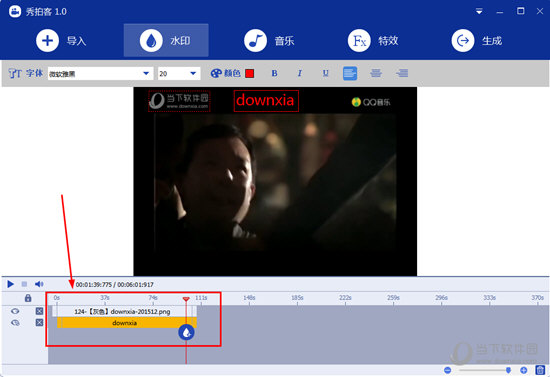This screenshot has width=550, height=377.
Task: Toggle visibility eye for downxia text track
Action: [15, 323]
